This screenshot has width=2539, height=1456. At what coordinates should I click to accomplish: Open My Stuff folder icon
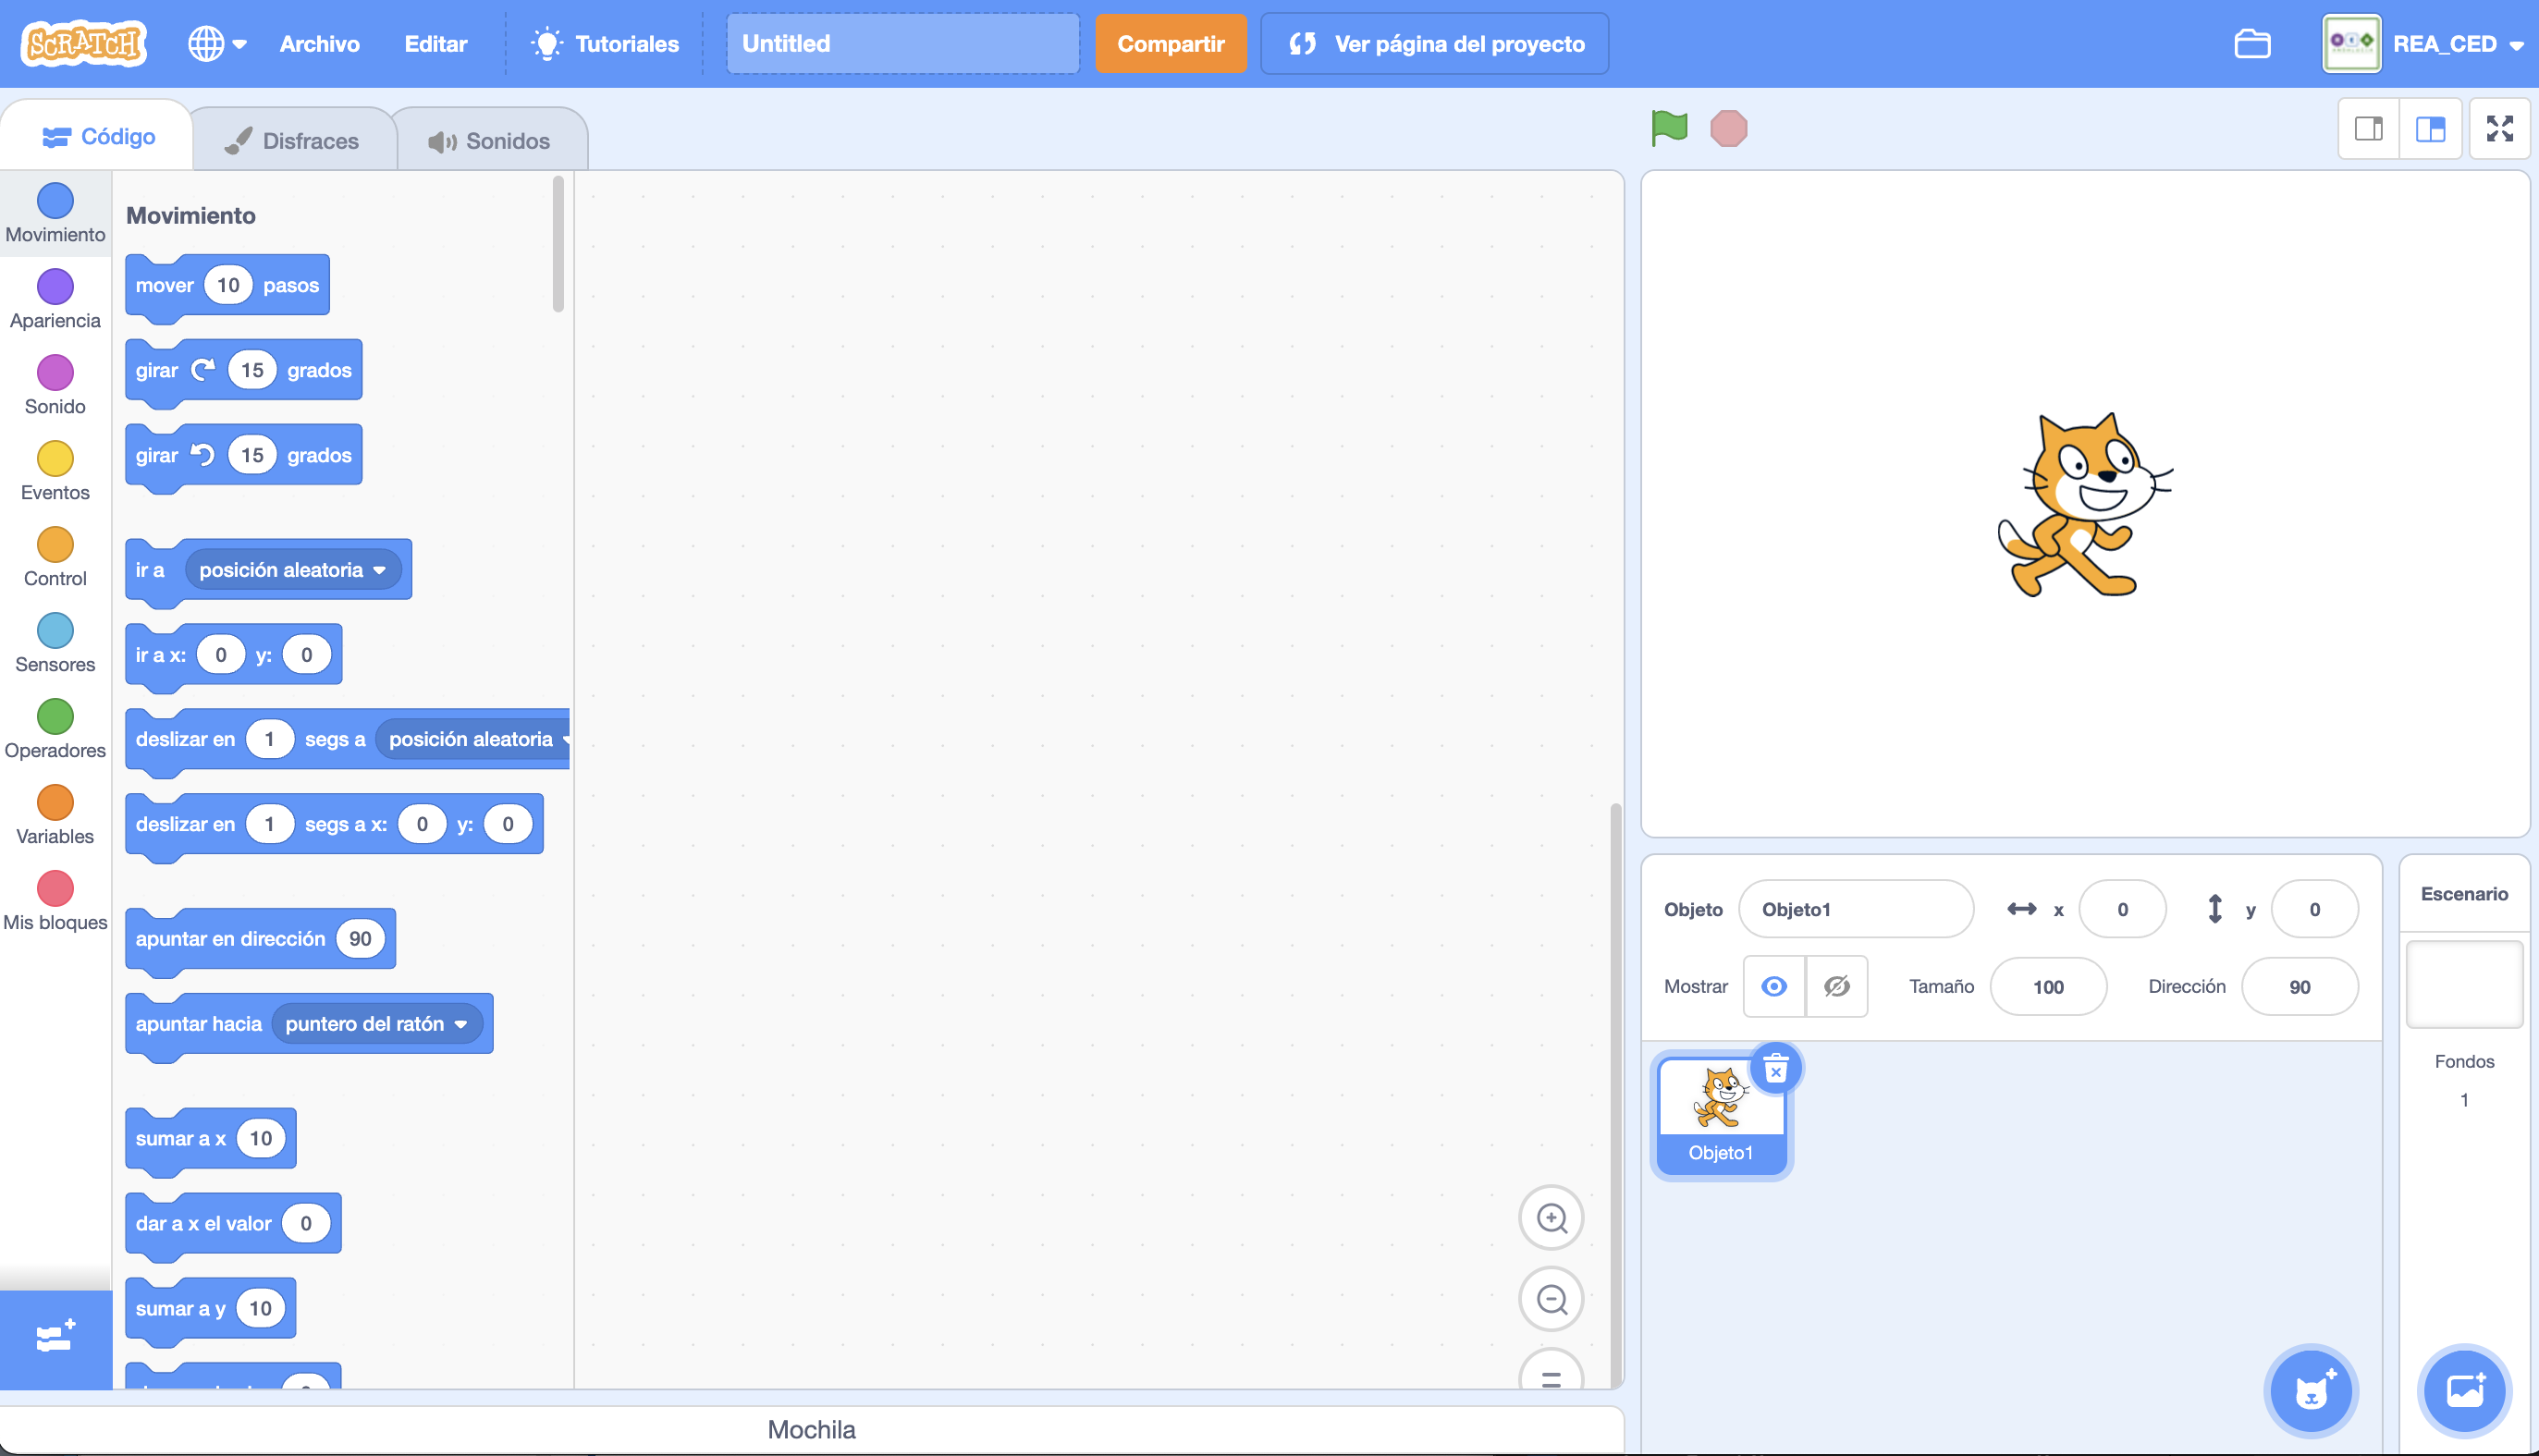click(2252, 44)
